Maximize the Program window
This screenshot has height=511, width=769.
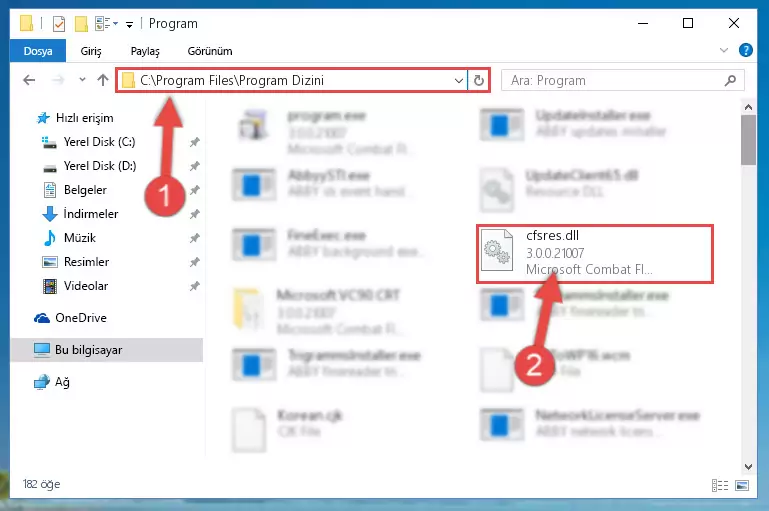click(688, 23)
